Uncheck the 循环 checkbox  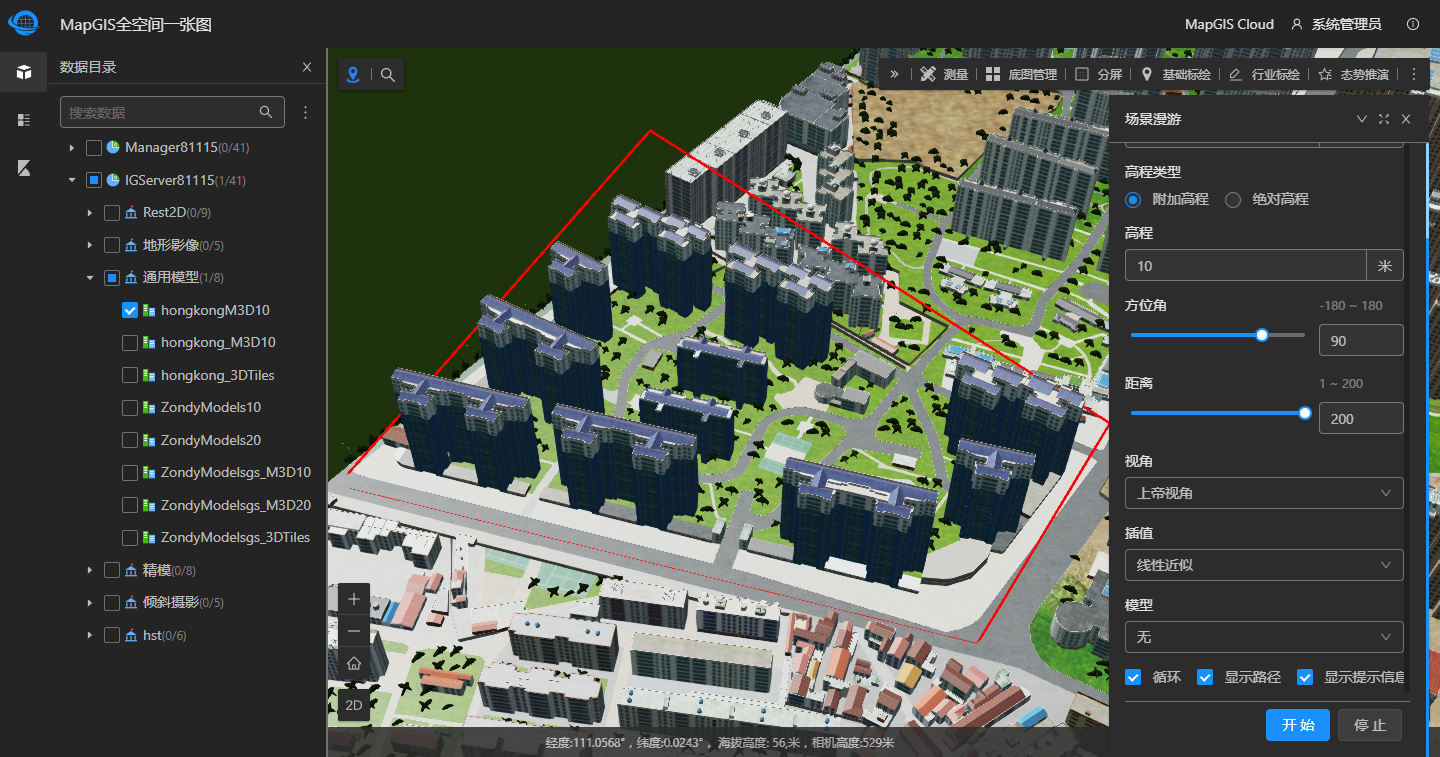1133,677
